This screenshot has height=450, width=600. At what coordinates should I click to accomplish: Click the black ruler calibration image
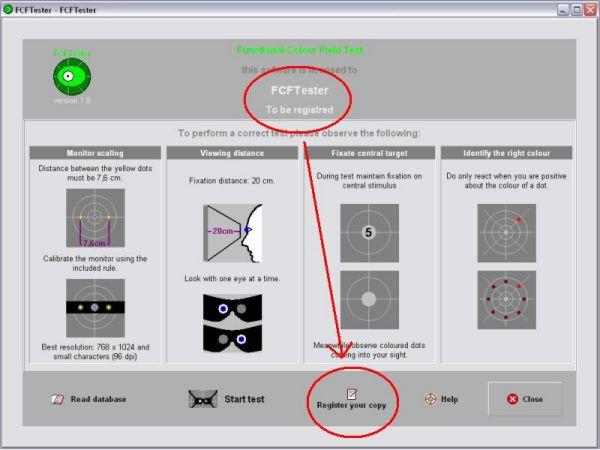coord(95,308)
